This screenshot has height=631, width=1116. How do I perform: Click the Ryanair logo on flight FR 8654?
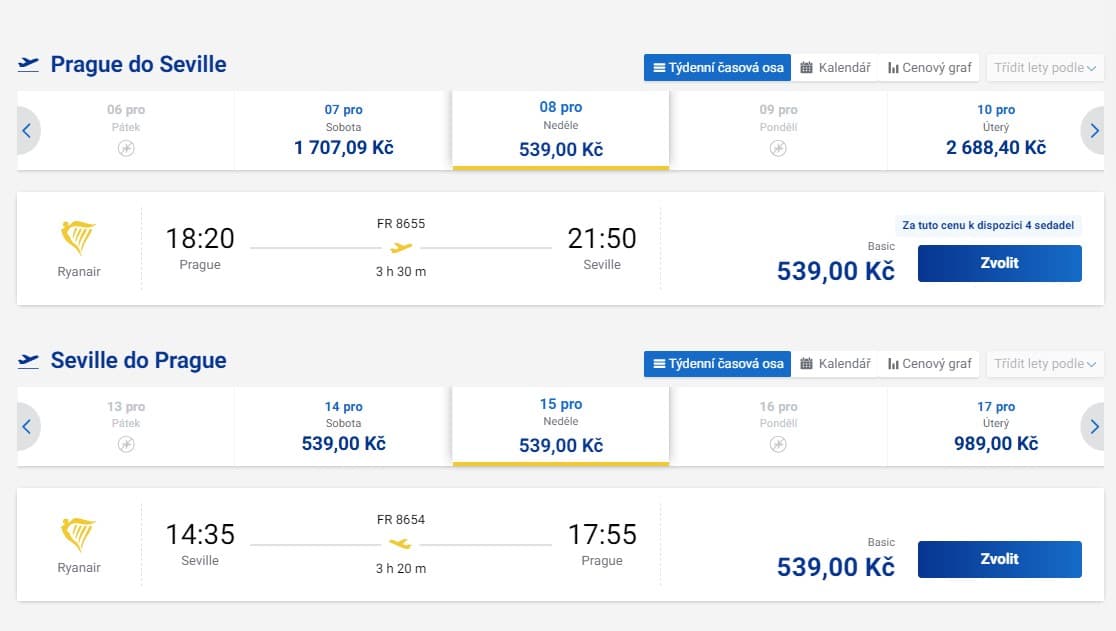[78, 534]
